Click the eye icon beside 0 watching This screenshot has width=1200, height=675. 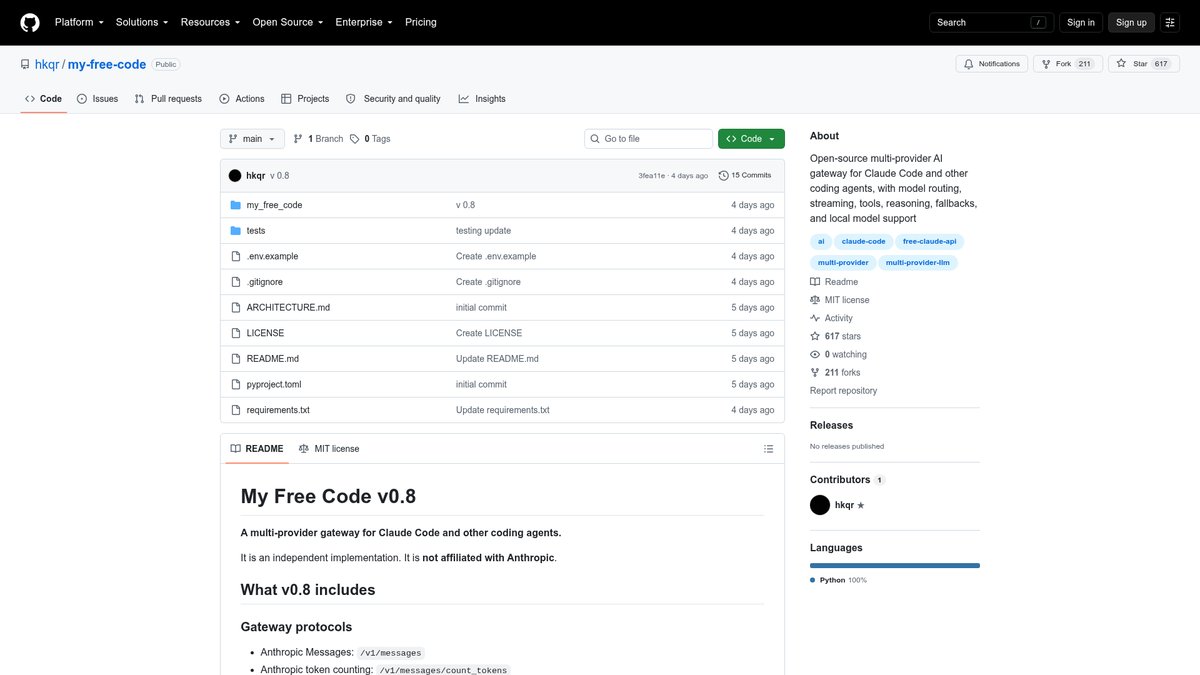(815, 355)
